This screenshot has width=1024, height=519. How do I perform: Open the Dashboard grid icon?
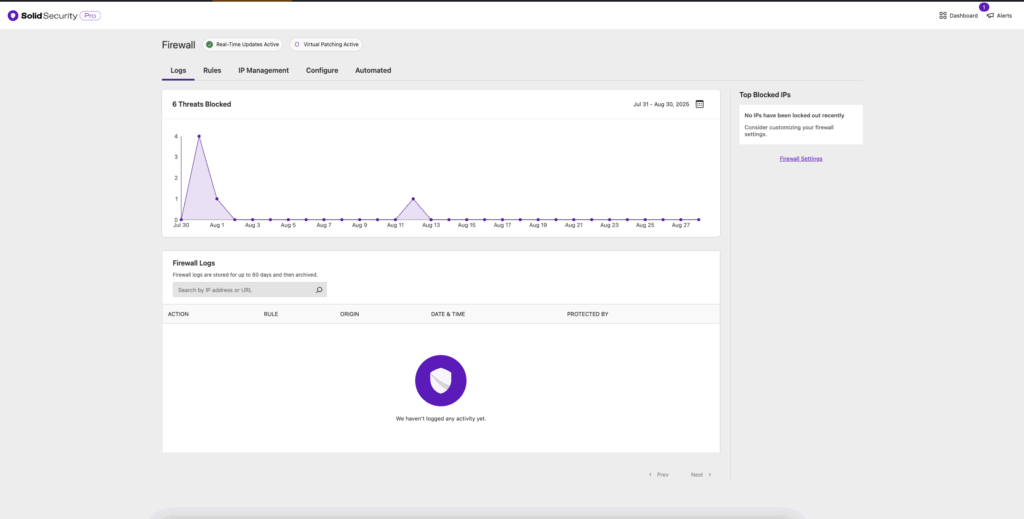pyautogui.click(x=943, y=16)
